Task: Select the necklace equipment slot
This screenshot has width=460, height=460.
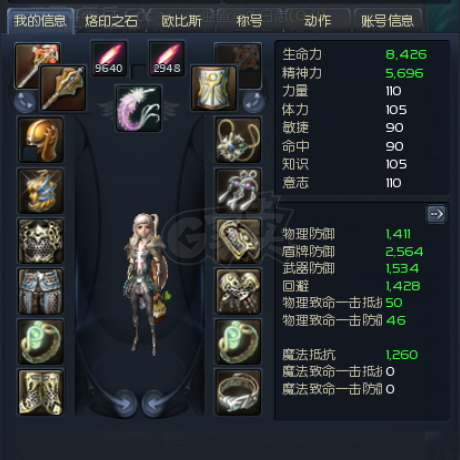Action: (x=238, y=140)
